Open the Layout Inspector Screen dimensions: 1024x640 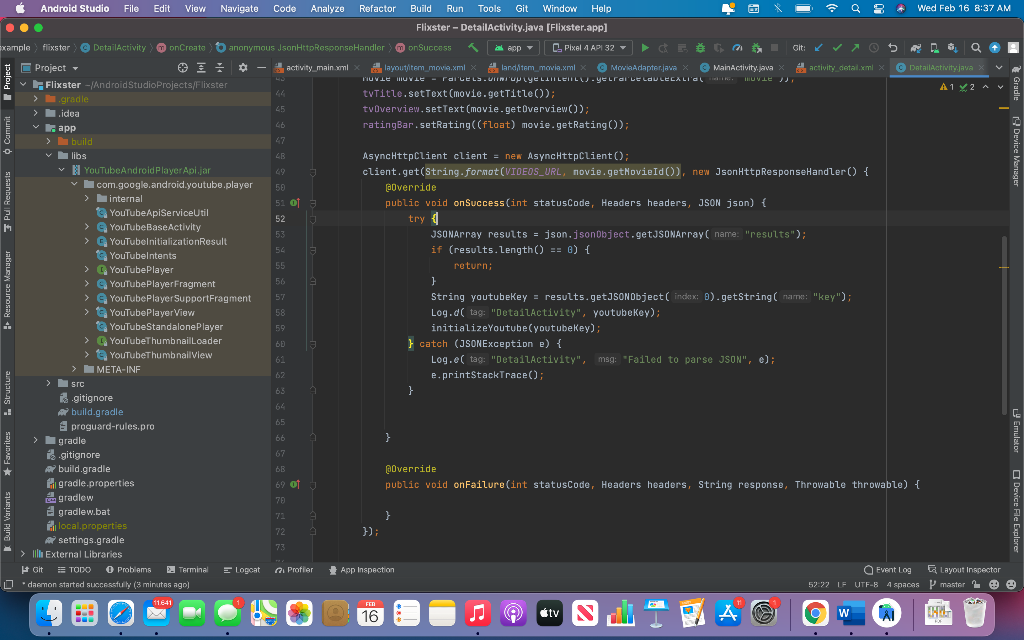964,570
